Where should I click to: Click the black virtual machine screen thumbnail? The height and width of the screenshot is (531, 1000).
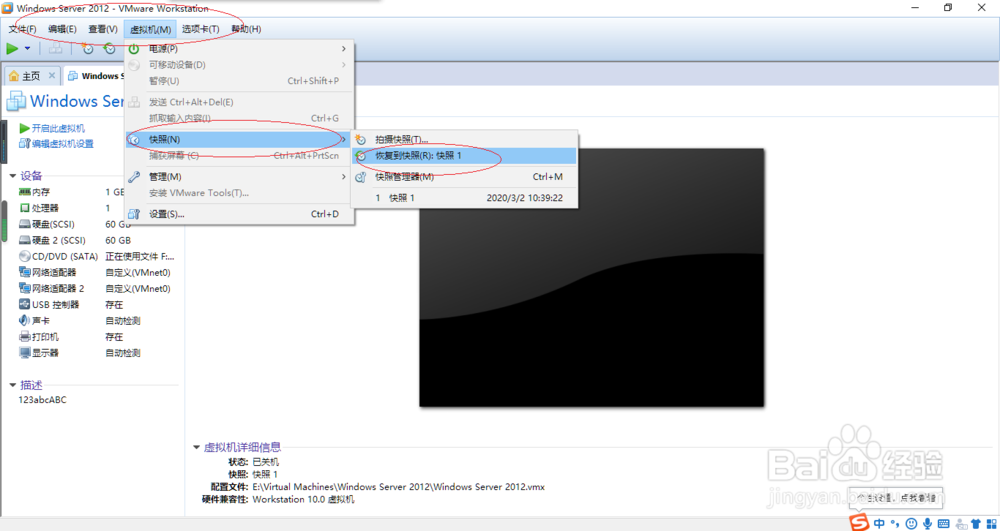(591, 277)
